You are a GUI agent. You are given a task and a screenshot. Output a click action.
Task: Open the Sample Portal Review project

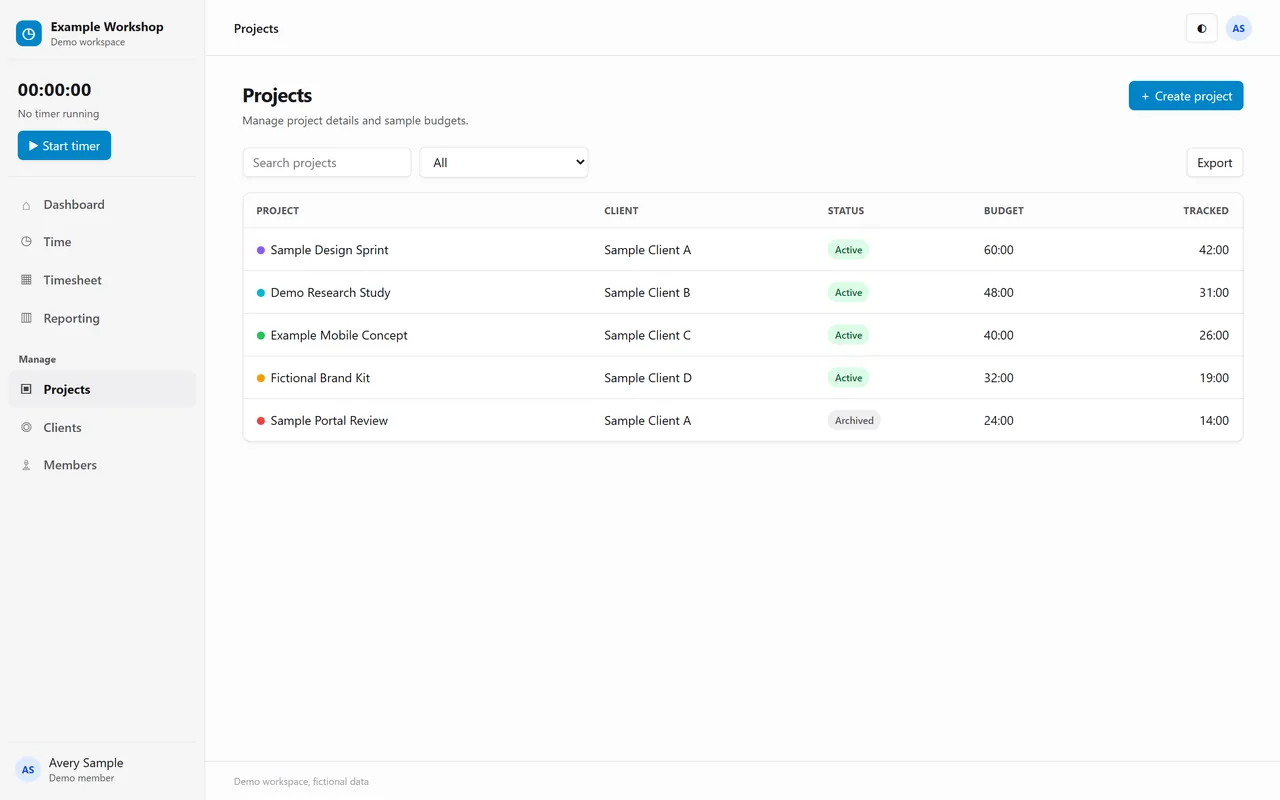(x=329, y=421)
